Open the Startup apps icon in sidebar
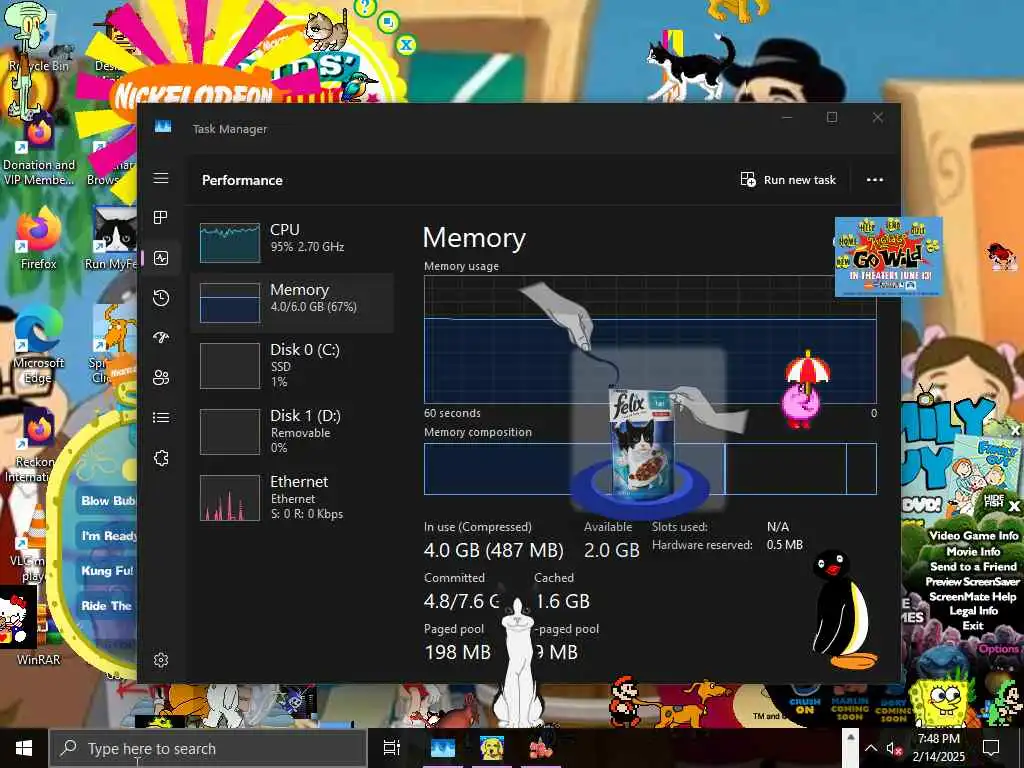1024x768 pixels. point(161,338)
